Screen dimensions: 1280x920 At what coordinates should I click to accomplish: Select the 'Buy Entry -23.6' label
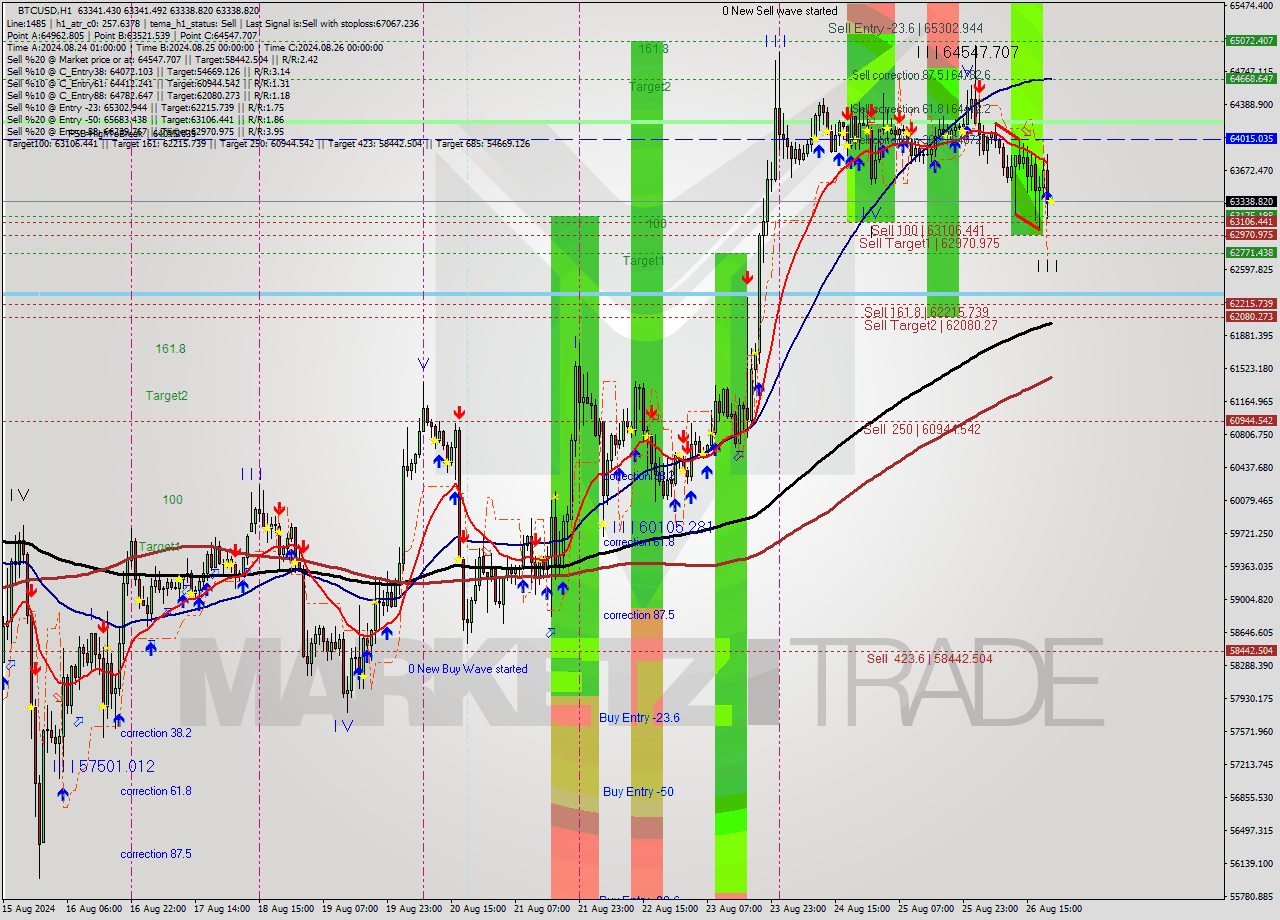(x=639, y=718)
